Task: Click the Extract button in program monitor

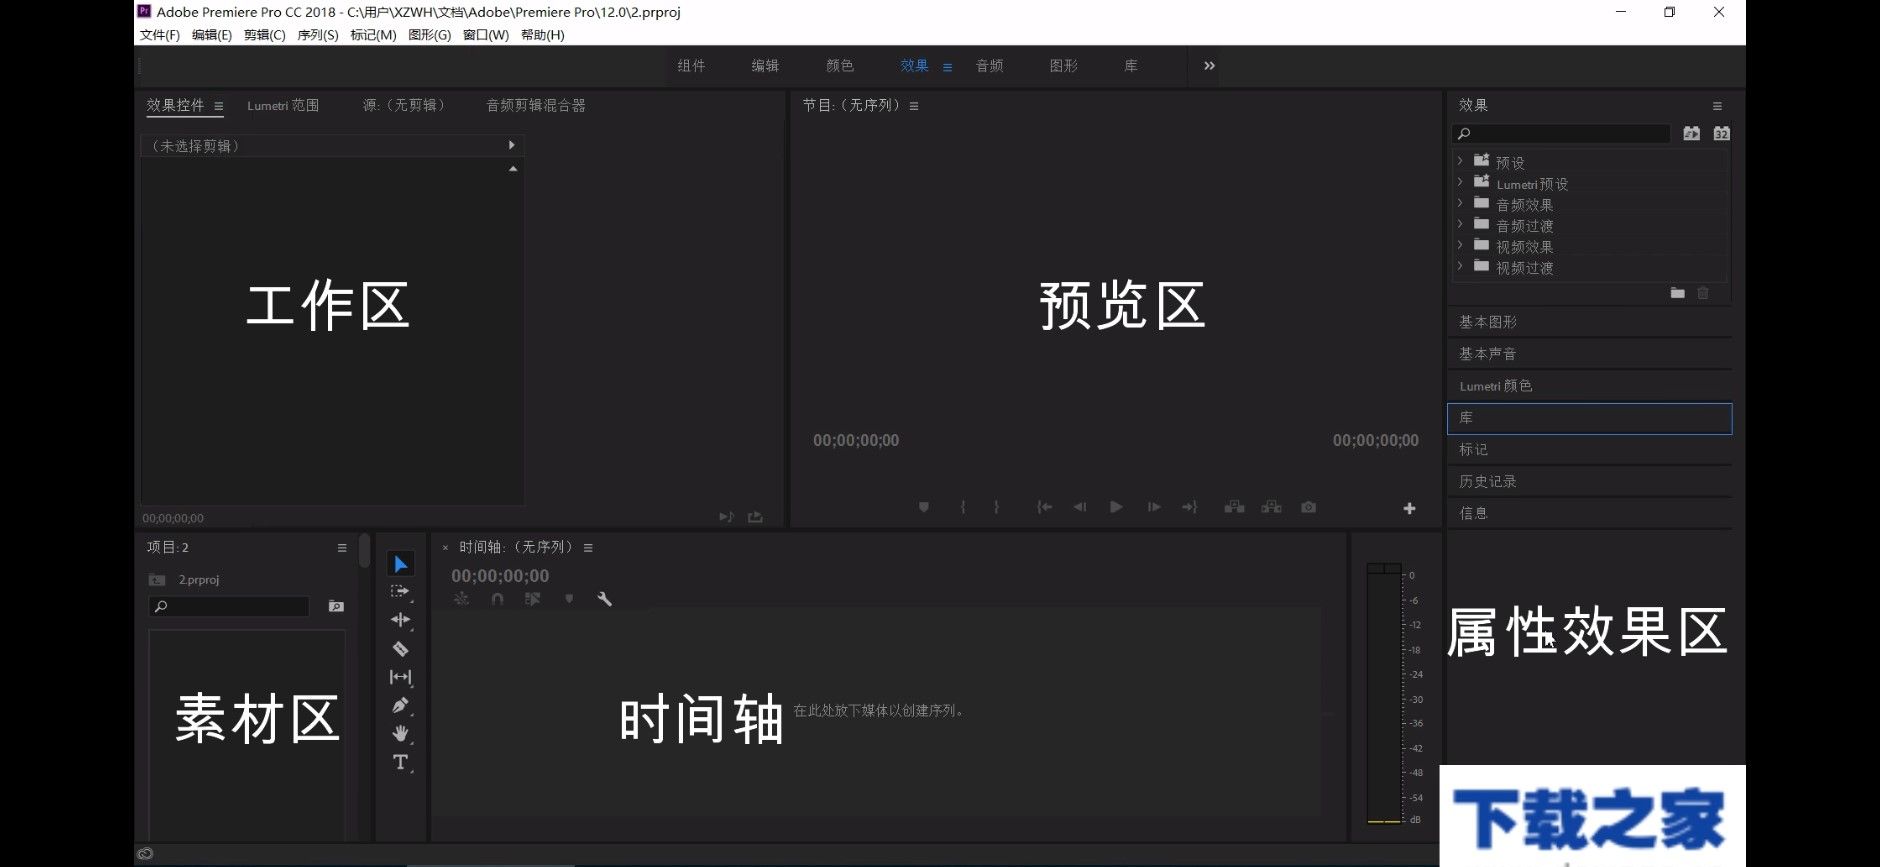Action: click(x=1271, y=508)
